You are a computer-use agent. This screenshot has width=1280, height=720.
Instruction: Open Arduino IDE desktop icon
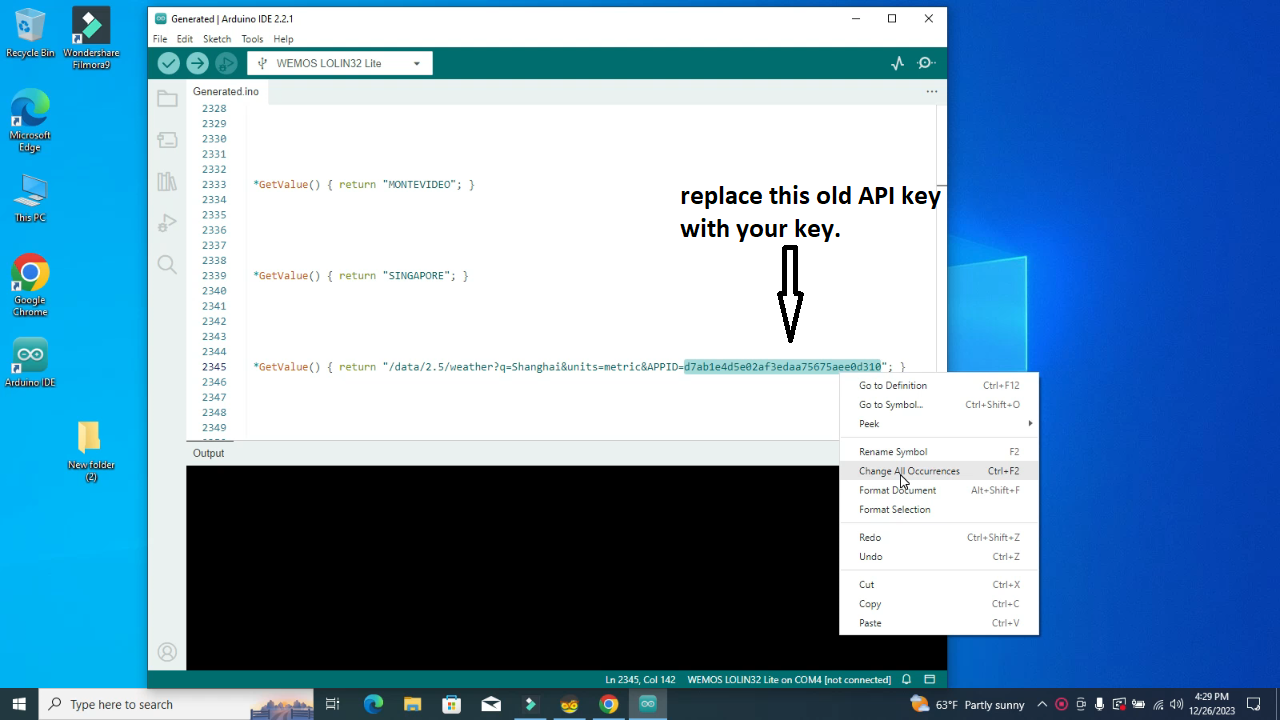30,362
